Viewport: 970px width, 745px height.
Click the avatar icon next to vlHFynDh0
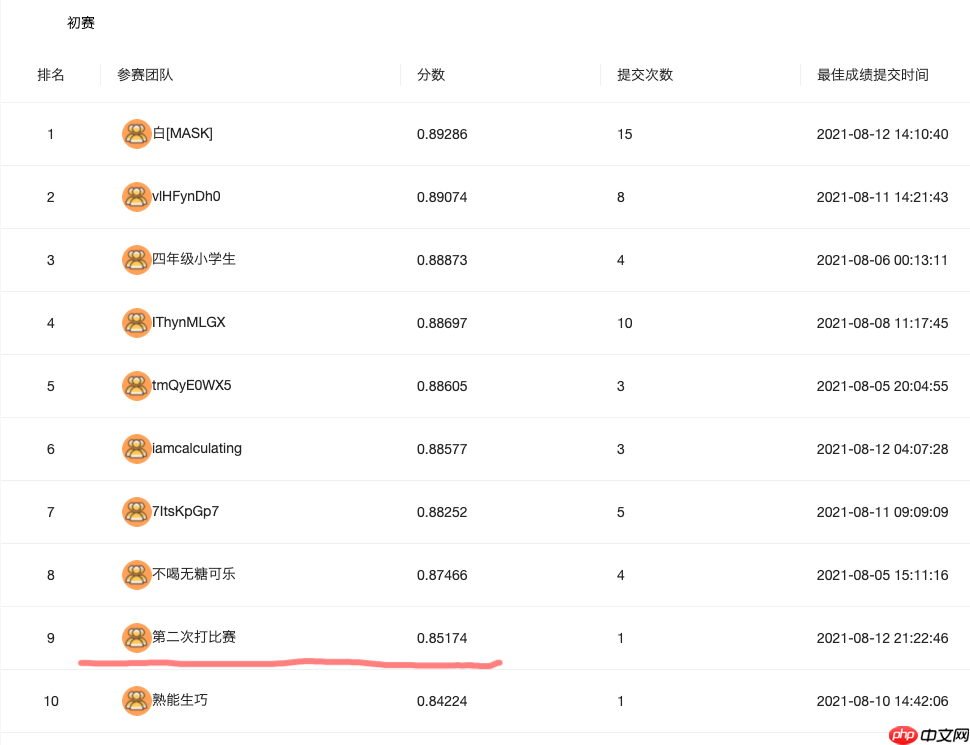click(137, 197)
